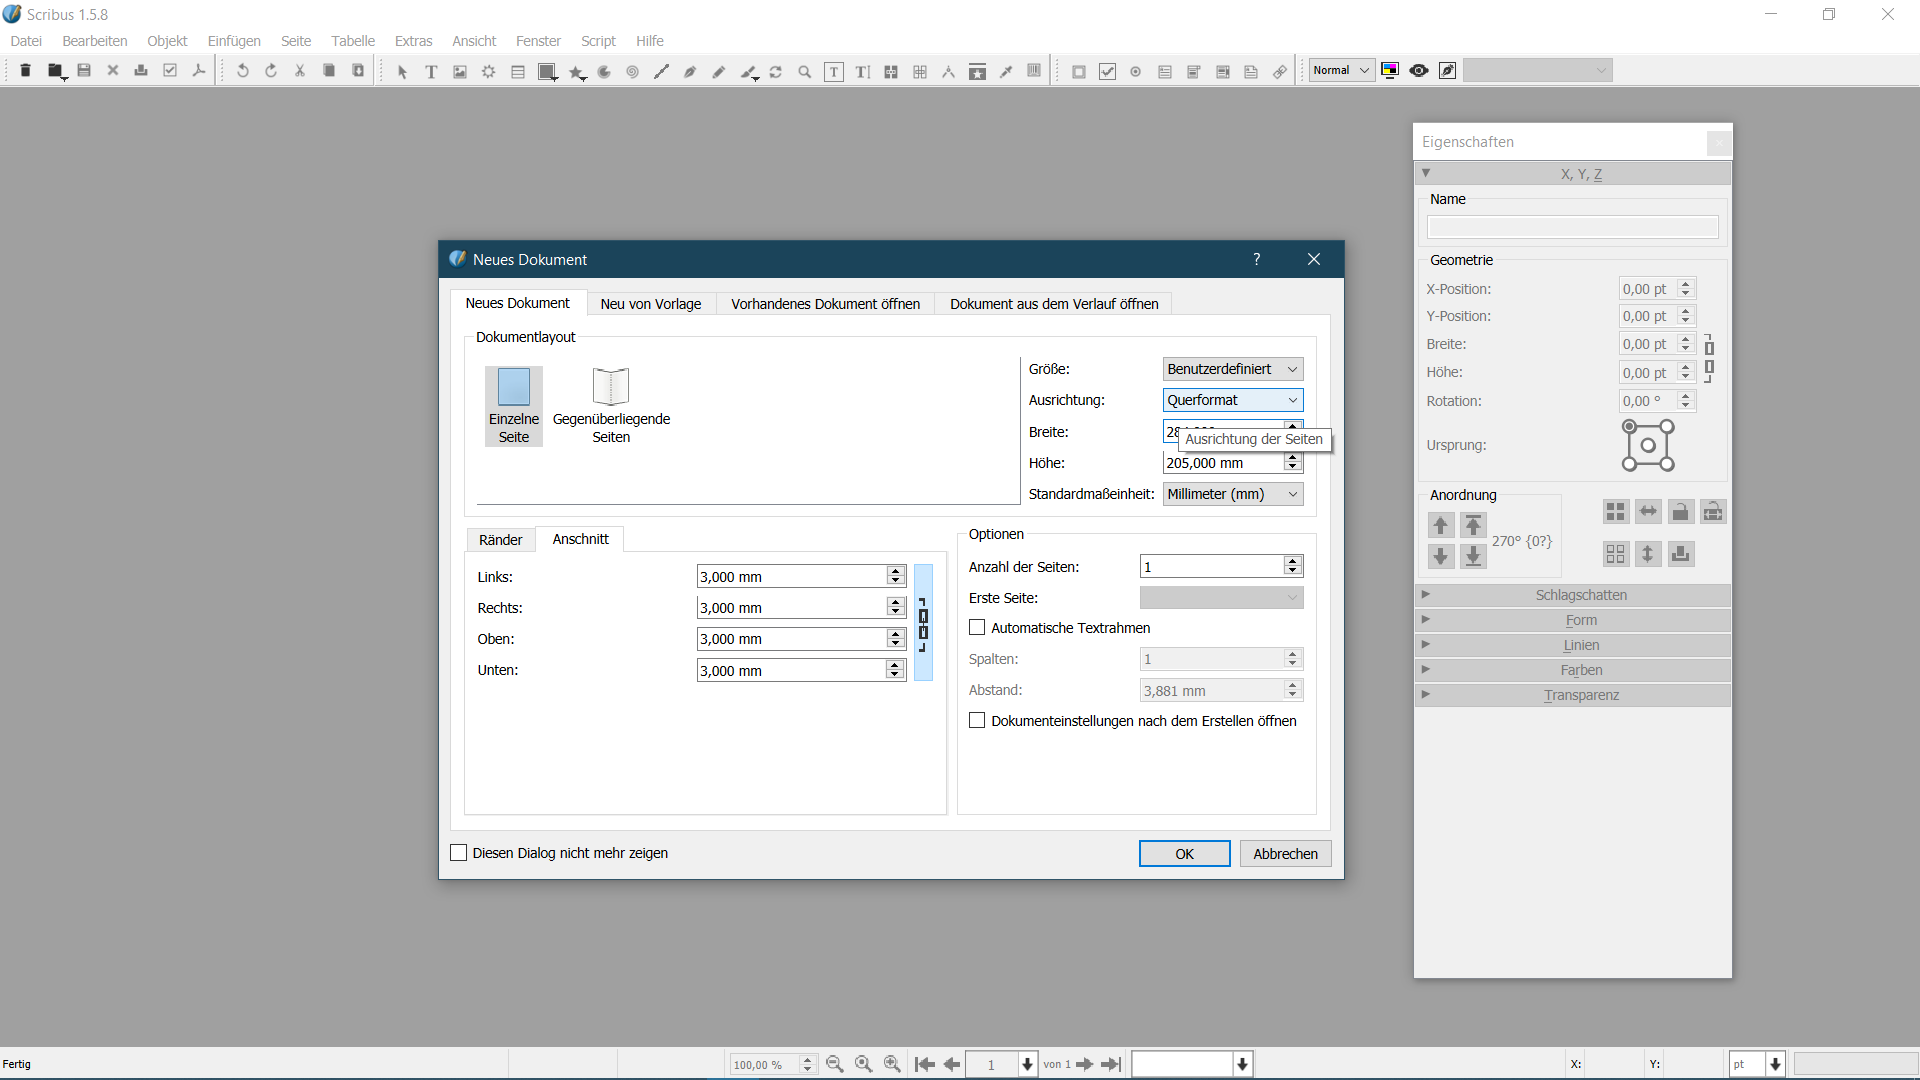
Task: Select the Text Frame tool in toolbar
Action: click(x=431, y=71)
